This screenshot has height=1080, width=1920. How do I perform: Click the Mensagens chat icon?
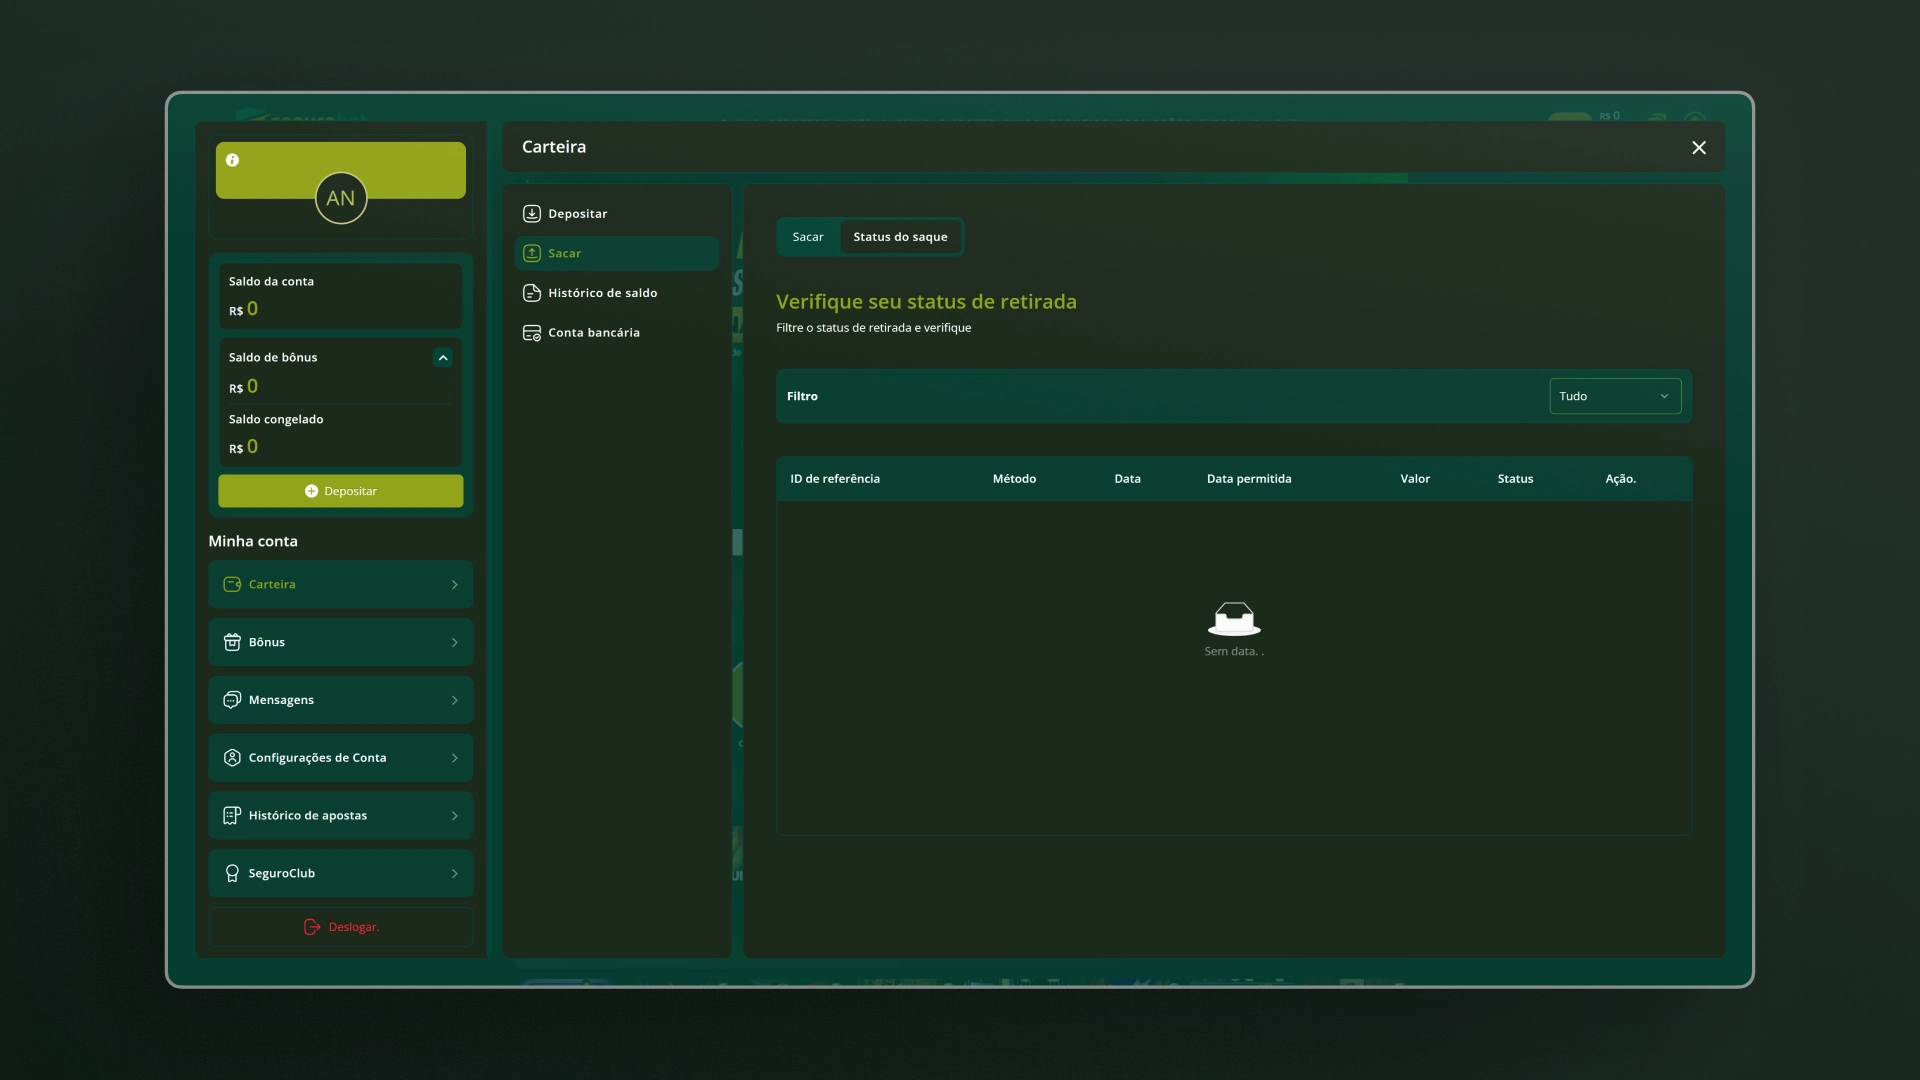pos(231,700)
